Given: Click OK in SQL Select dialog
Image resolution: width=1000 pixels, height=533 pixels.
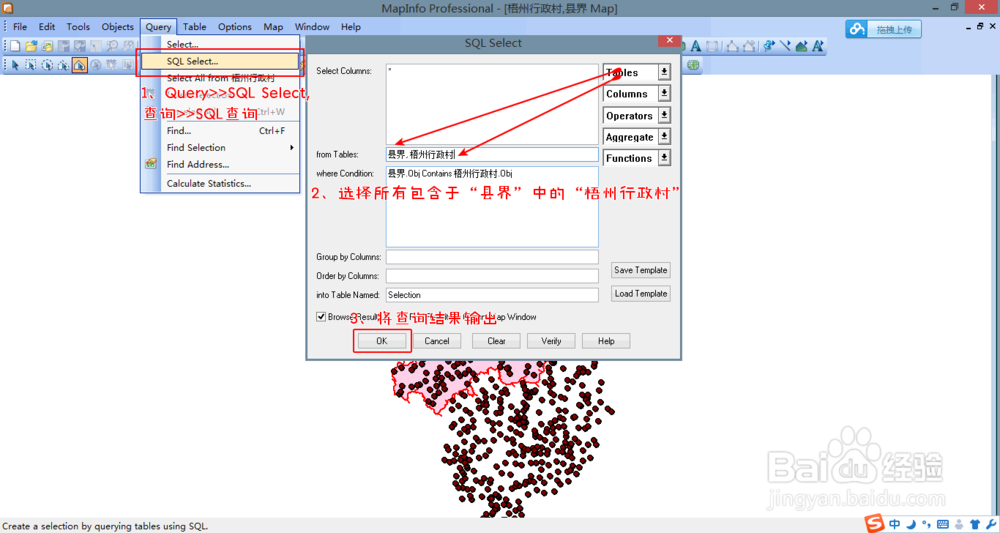Looking at the screenshot, I should click(381, 341).
